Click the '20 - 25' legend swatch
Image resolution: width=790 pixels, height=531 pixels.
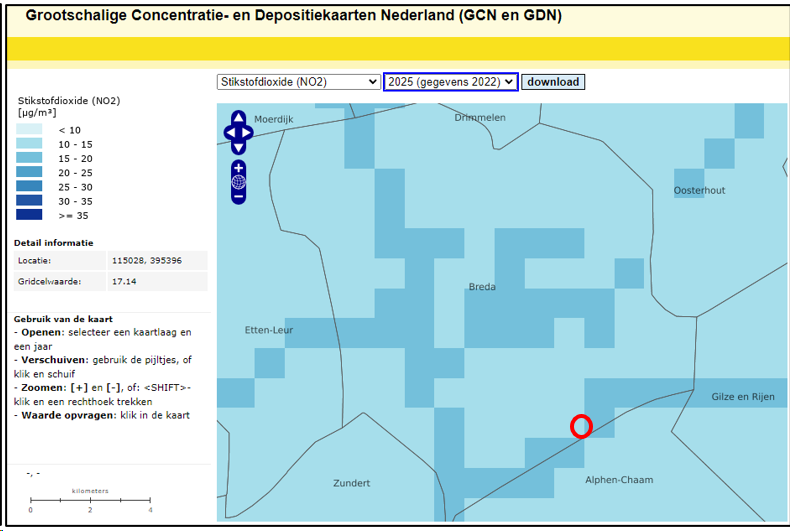(x=30, y=173)
